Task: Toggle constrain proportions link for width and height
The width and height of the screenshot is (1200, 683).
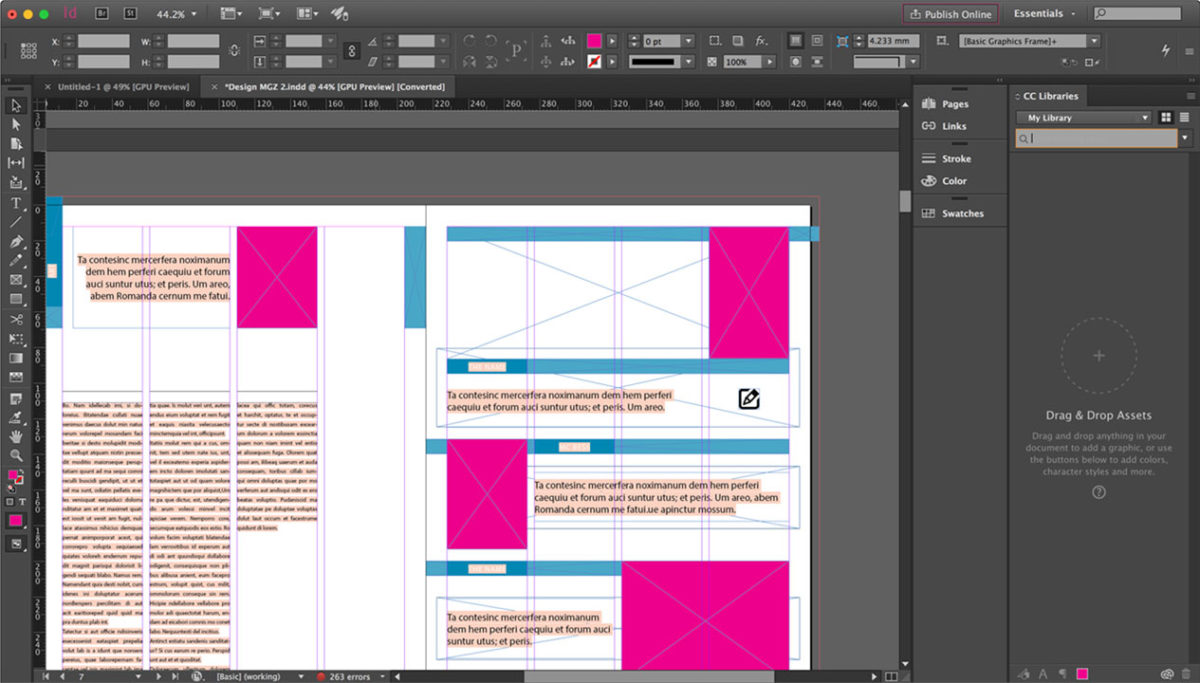Action: tap(232, 51)
